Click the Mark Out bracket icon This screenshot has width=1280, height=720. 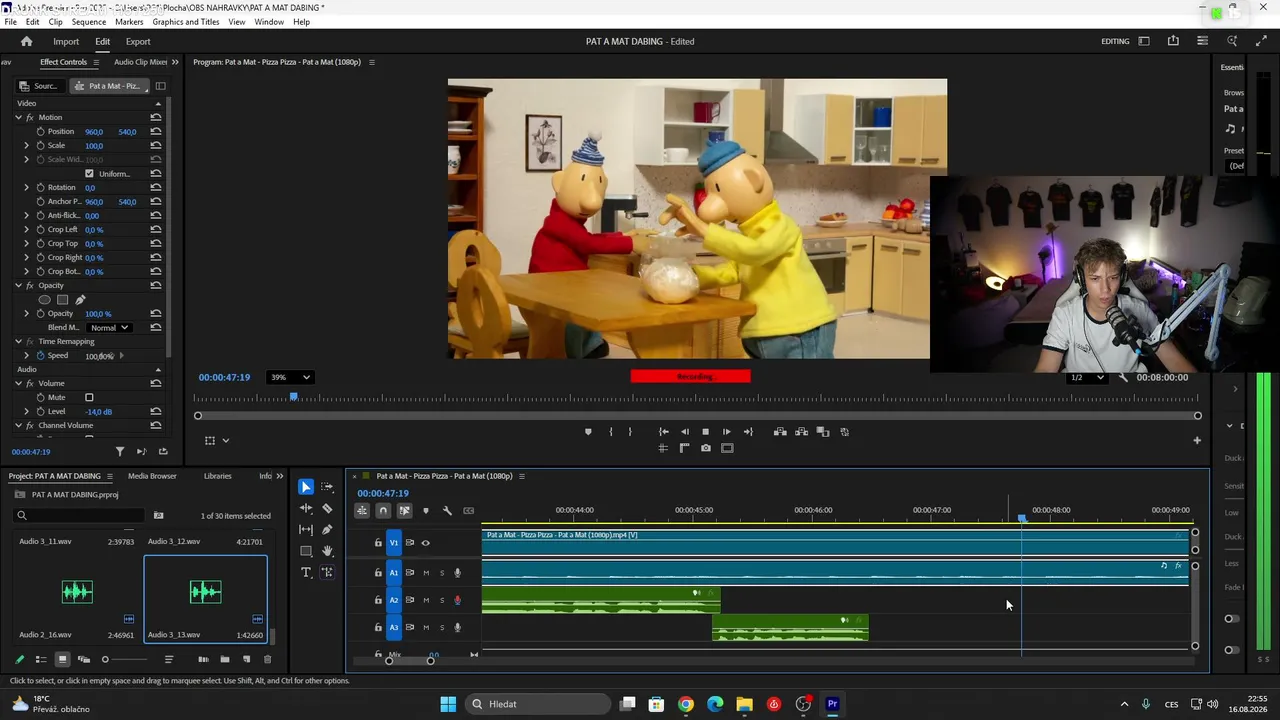pyautogui.click(x=630, y=432)
